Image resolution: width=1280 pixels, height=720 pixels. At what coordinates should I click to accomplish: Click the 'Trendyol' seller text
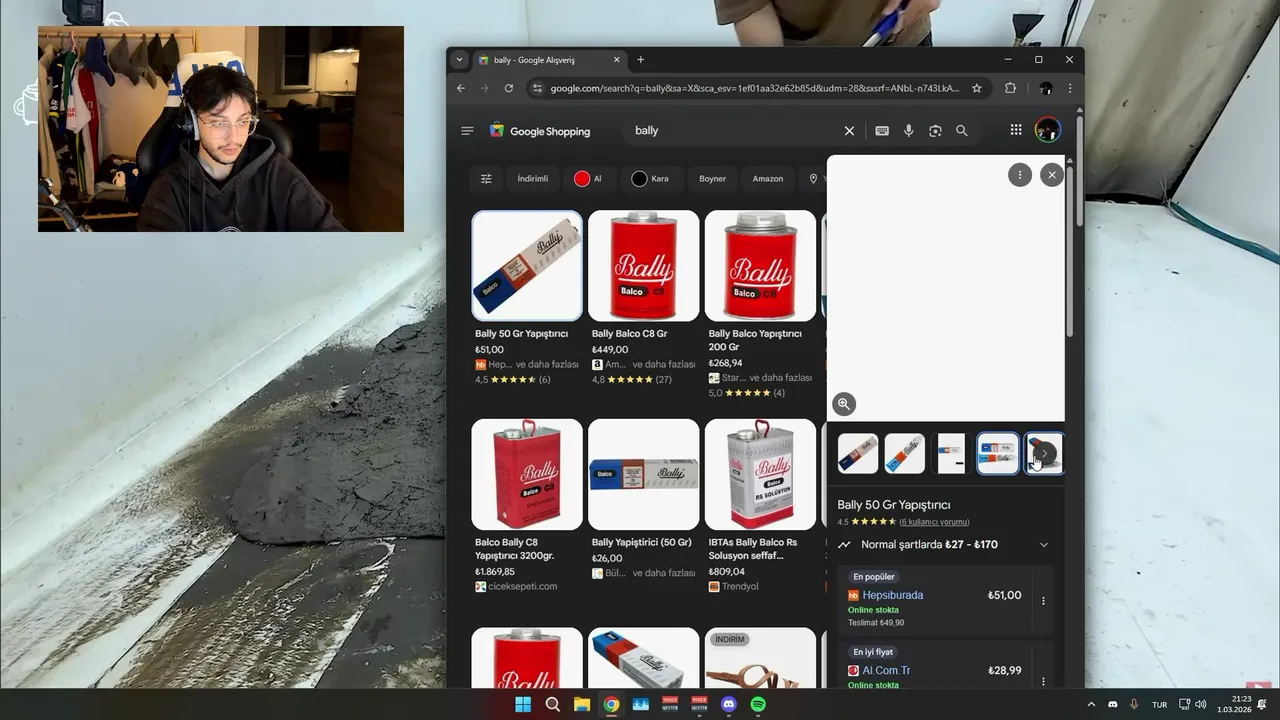coord(740,586)
